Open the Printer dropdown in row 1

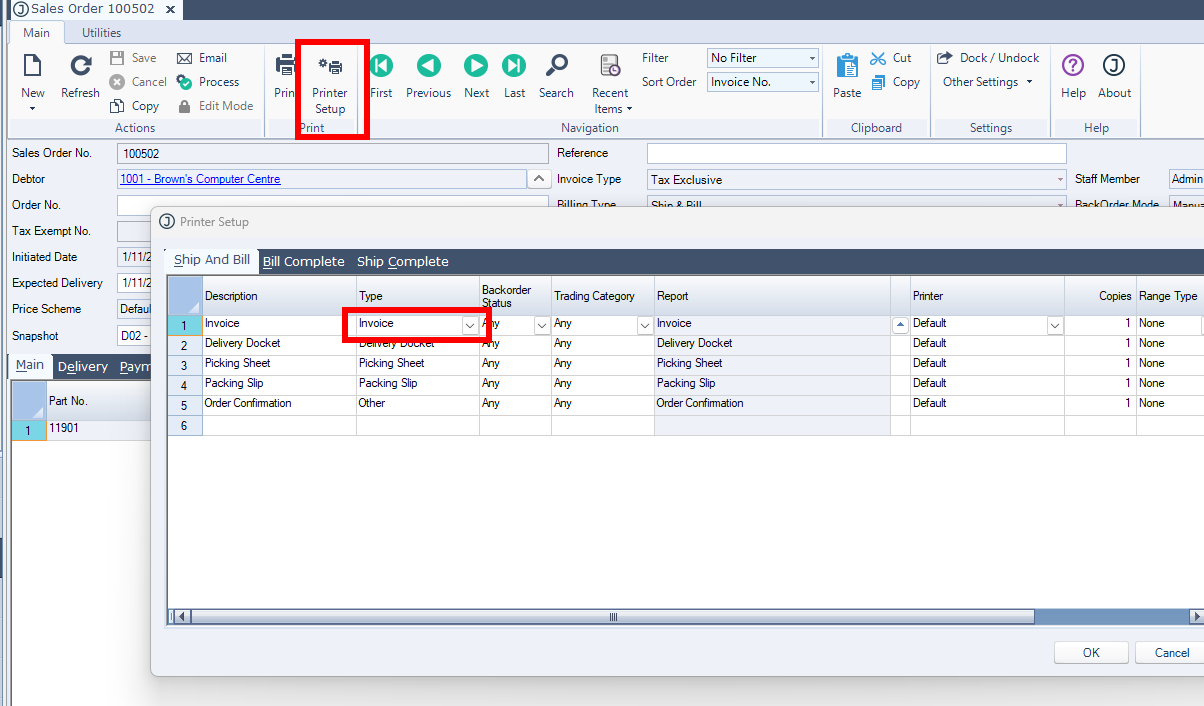pos(1054,325)
